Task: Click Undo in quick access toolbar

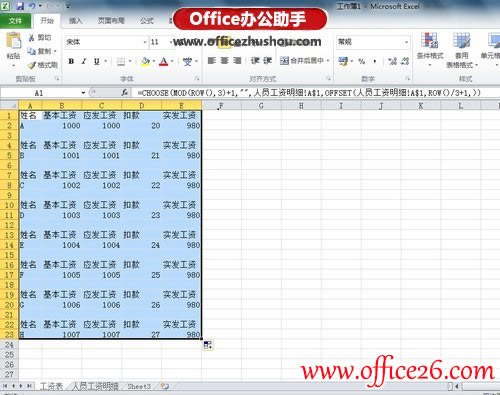Action: [33, 6]
